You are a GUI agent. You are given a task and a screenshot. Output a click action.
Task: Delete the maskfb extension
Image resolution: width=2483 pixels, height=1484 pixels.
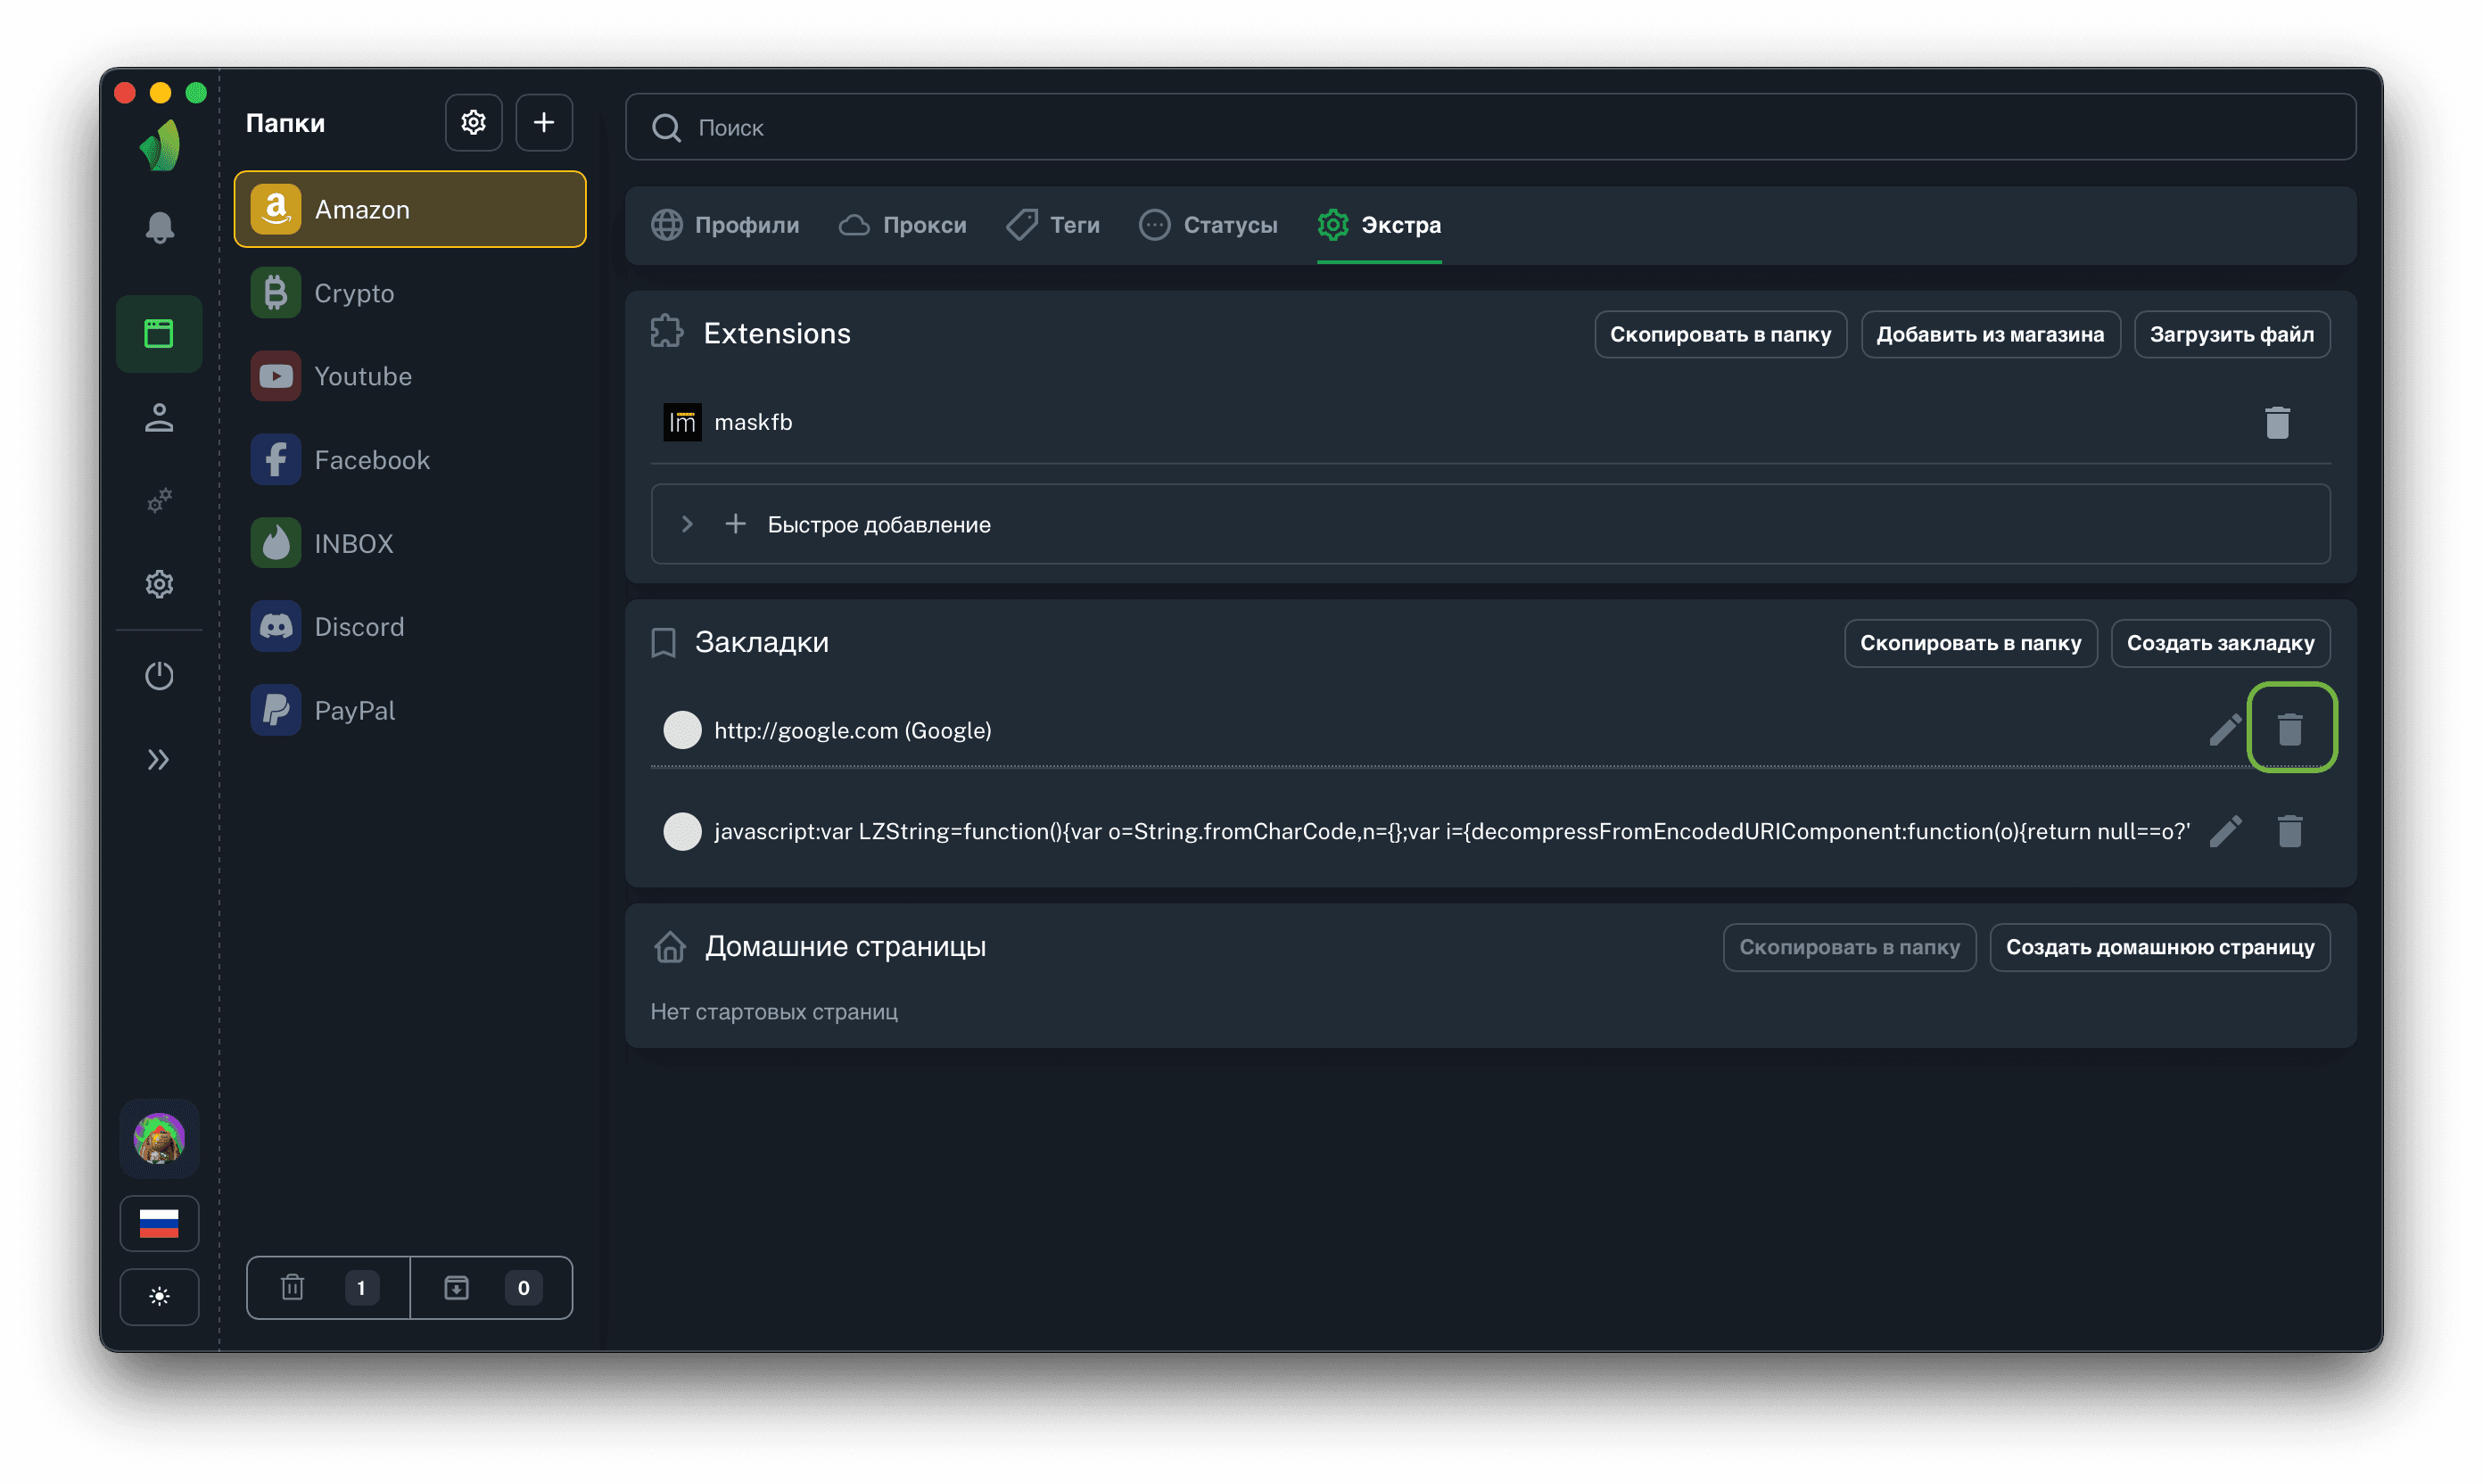2276,423
